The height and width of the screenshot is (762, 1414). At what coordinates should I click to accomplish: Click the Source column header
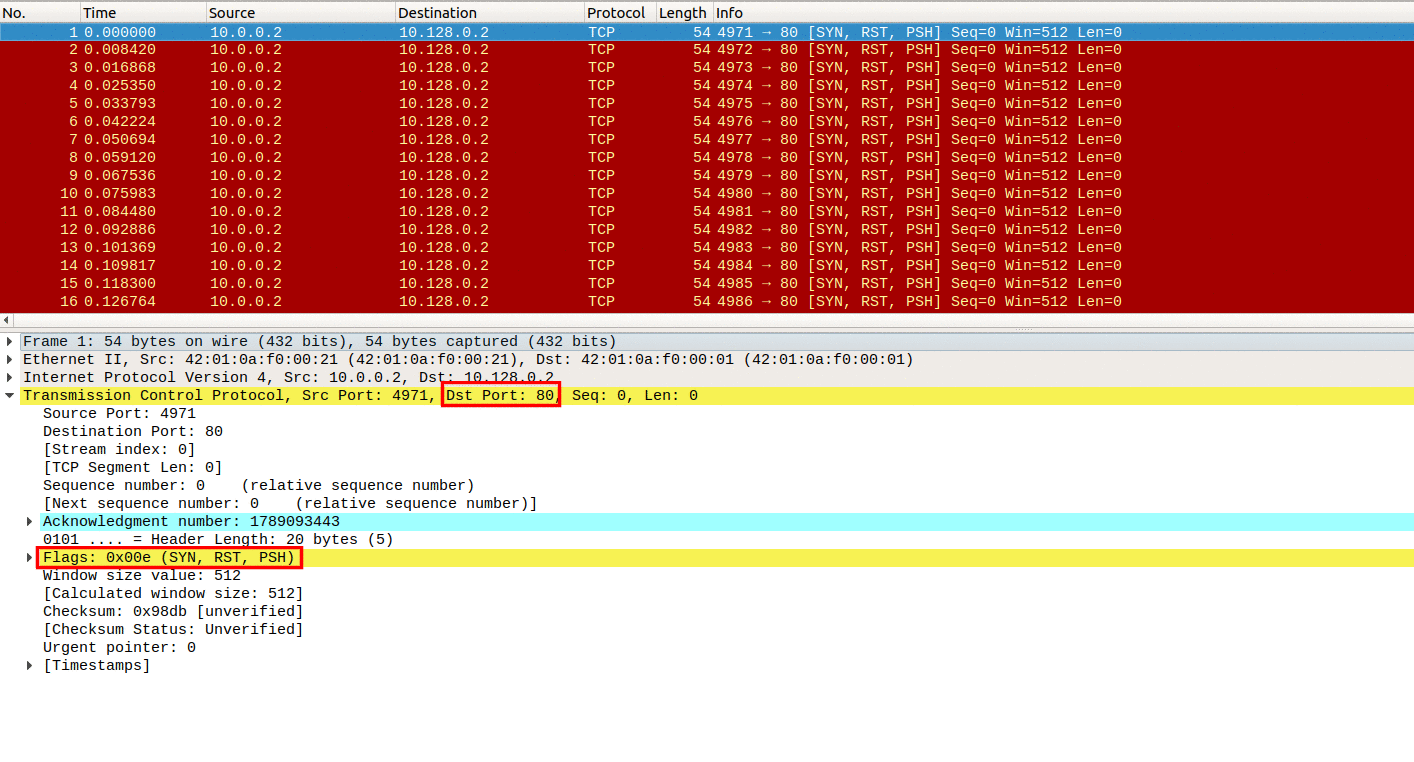click(x=301, y=13)
